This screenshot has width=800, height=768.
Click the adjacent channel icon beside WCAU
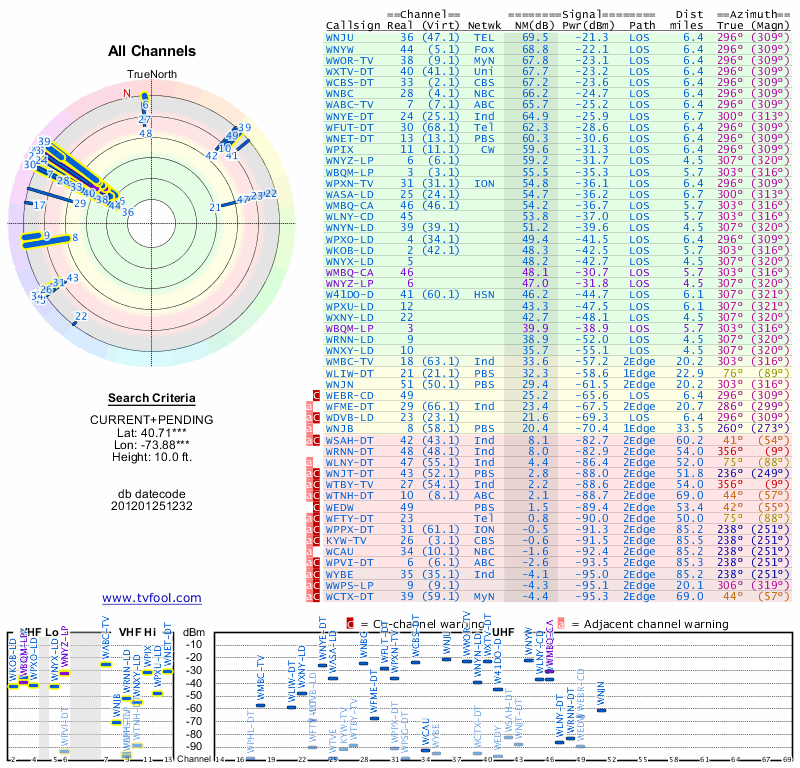pyautogui.click(x=309, y=552)
